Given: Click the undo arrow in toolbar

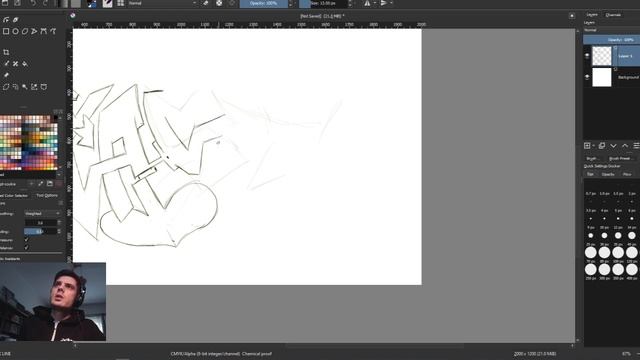Looking at the screenshot, I should click(x=33, y=3).
